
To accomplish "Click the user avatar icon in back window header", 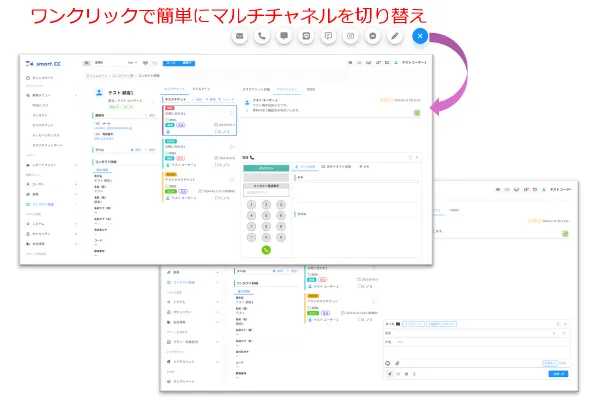I will point(544,189).
